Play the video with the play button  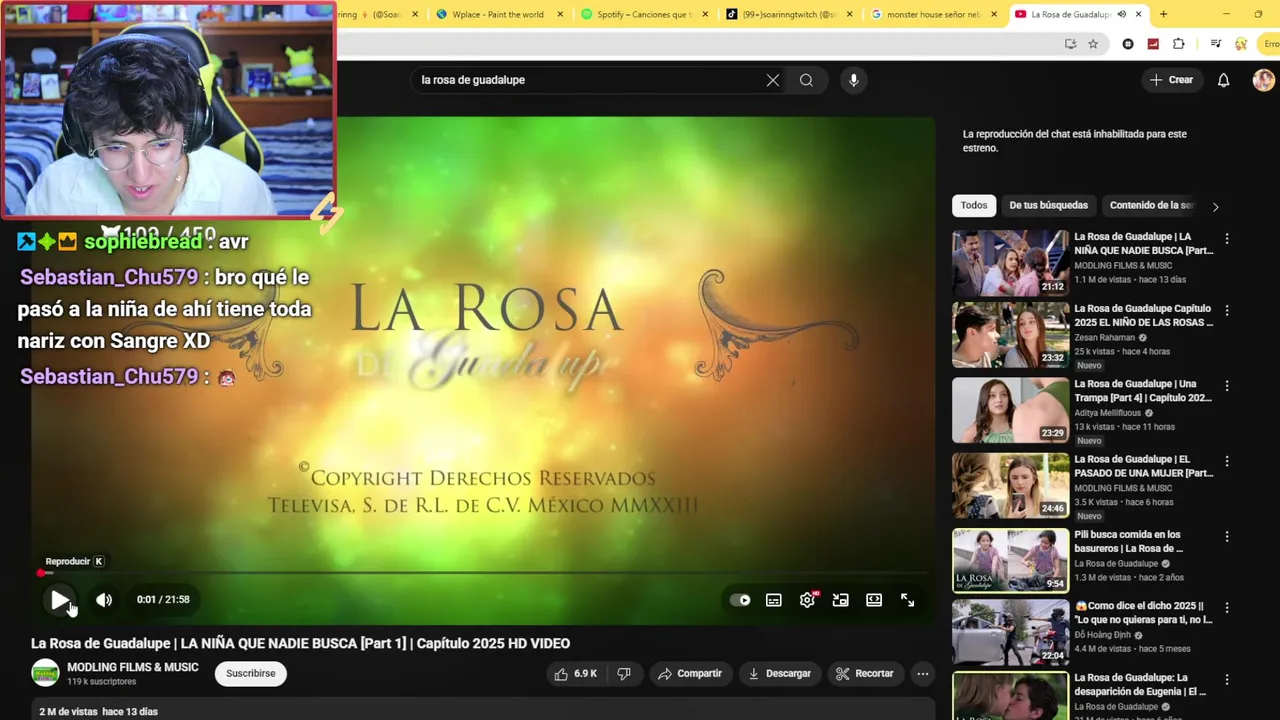pyautogui.click(x=59, y=600)
